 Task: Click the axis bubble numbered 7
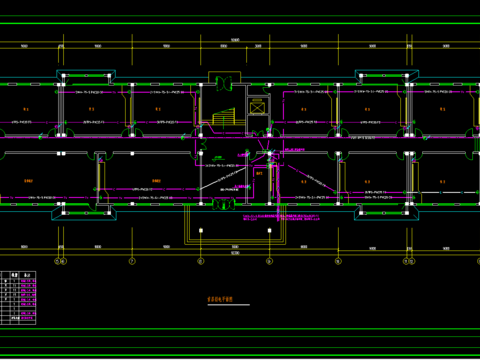coord(132,261)
